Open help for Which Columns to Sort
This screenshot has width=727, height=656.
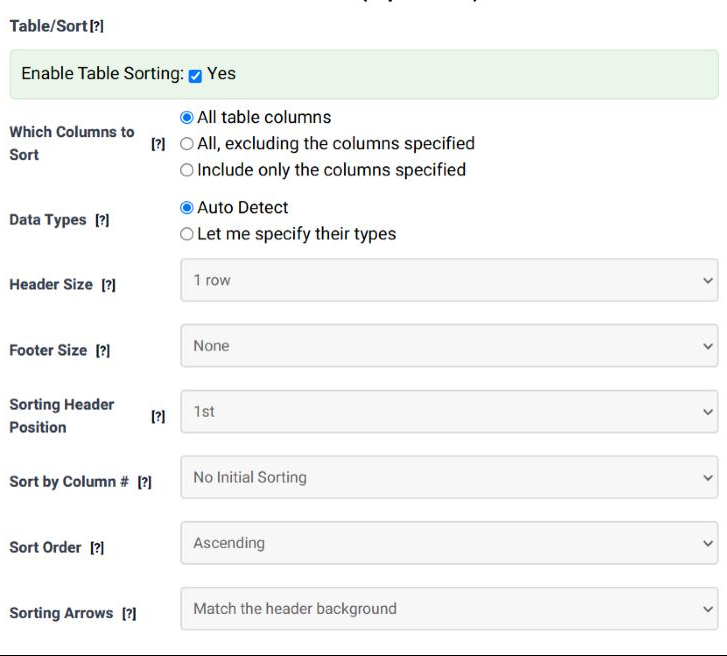click(158, 144)
